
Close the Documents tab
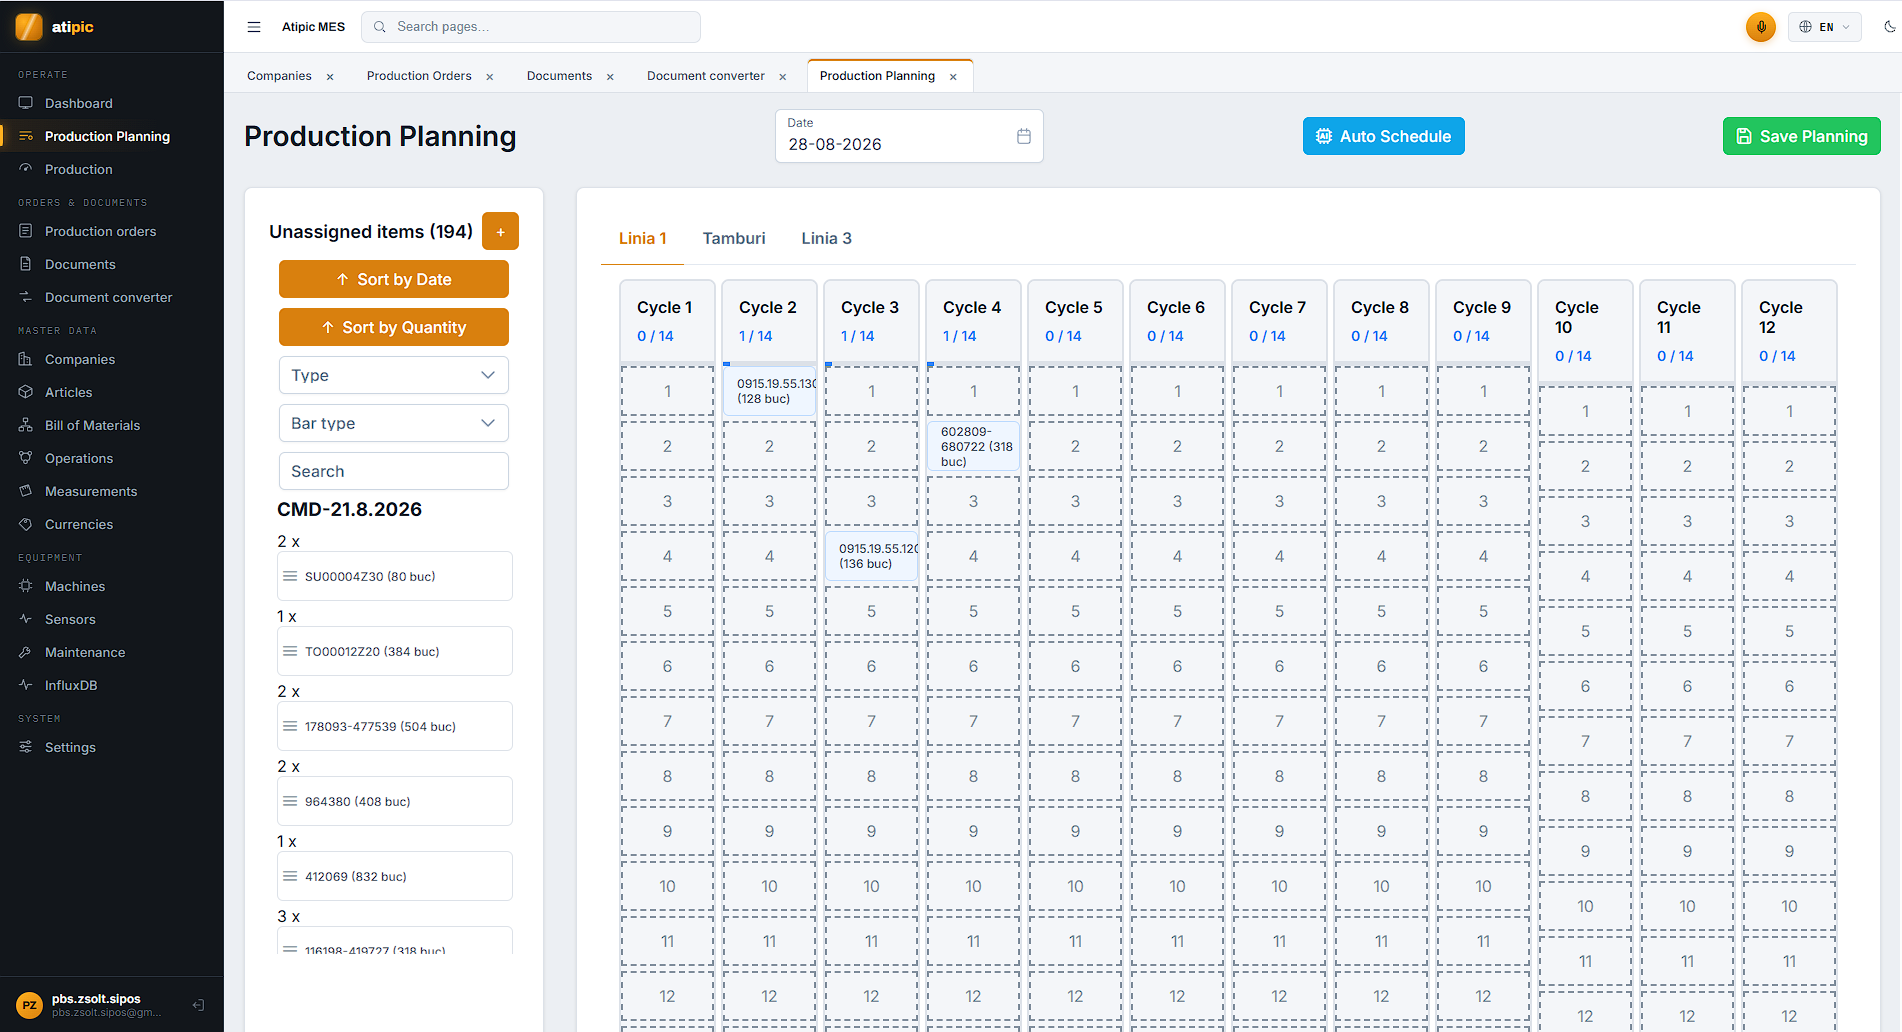(610, 77)
